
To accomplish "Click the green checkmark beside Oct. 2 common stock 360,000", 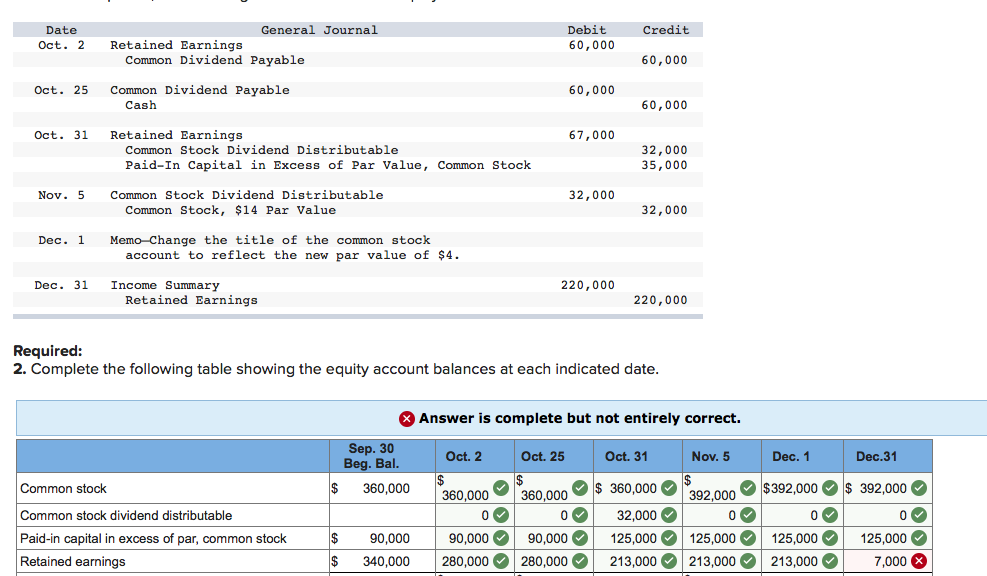I will pos(498,491).
